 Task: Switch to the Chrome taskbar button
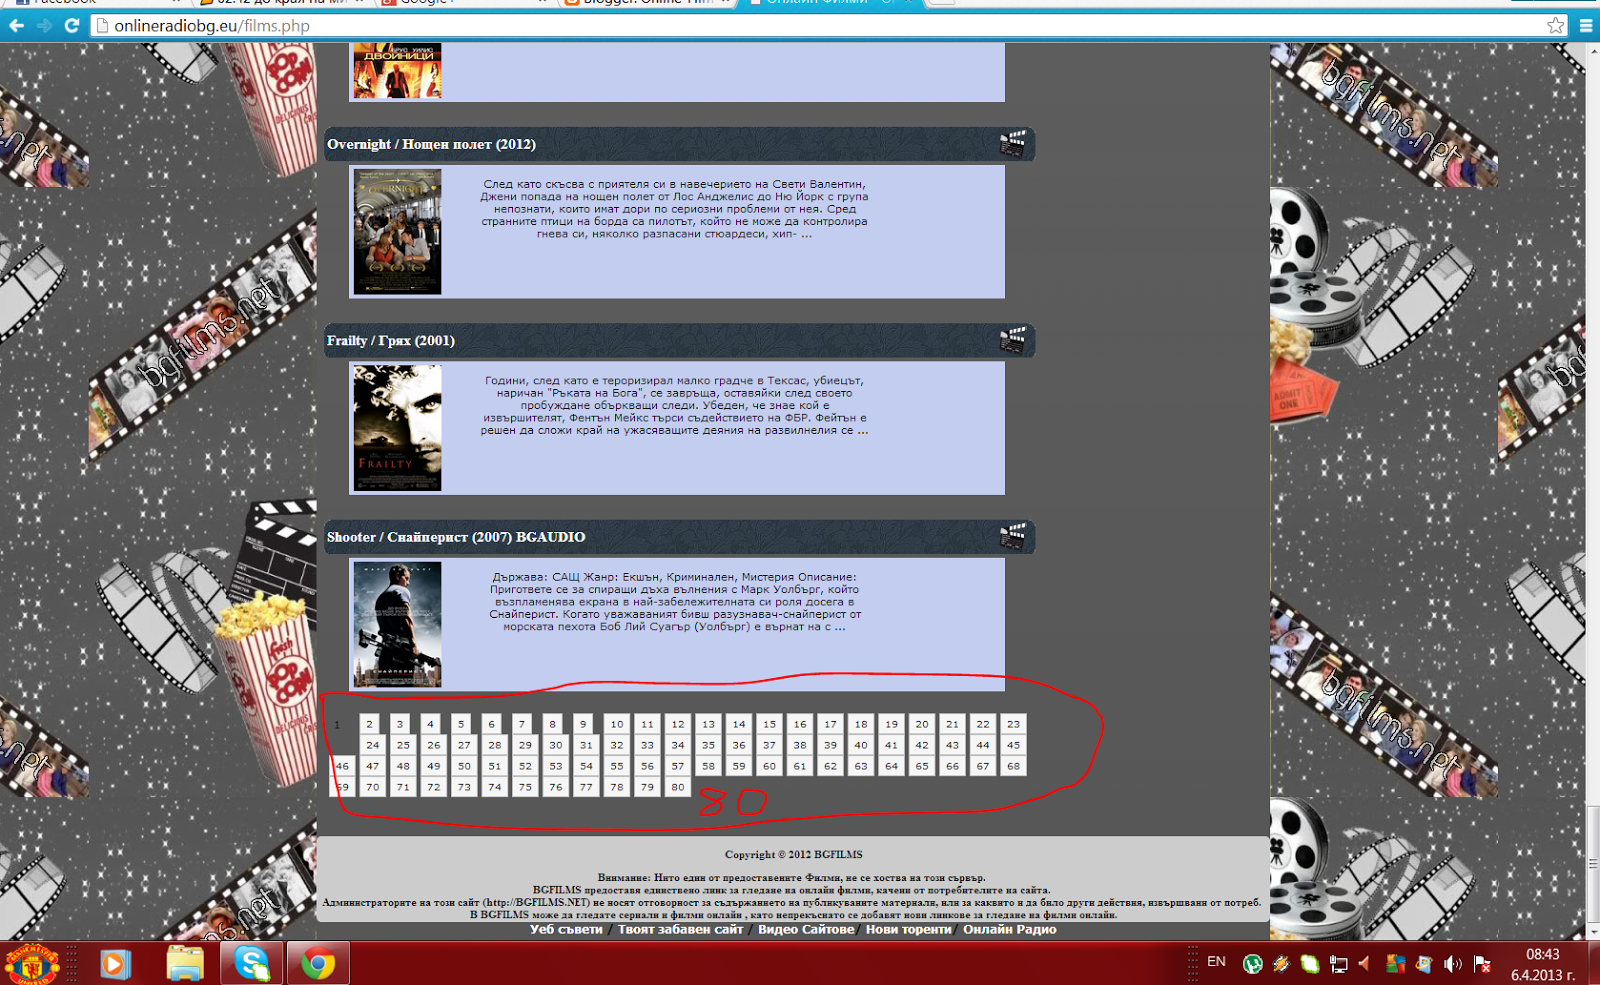pyautogui.click(x=318, y=964)
